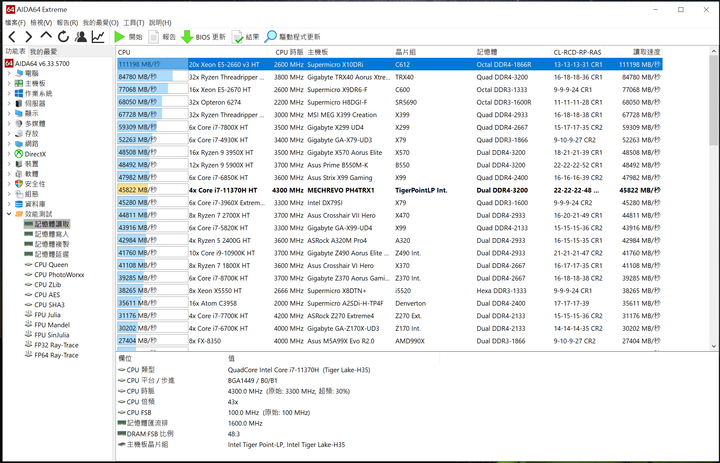Image resolution: width=720 pixels, height=463 pixels.
Task: Go up one level with the Up arrow
Action: point(46,36)
